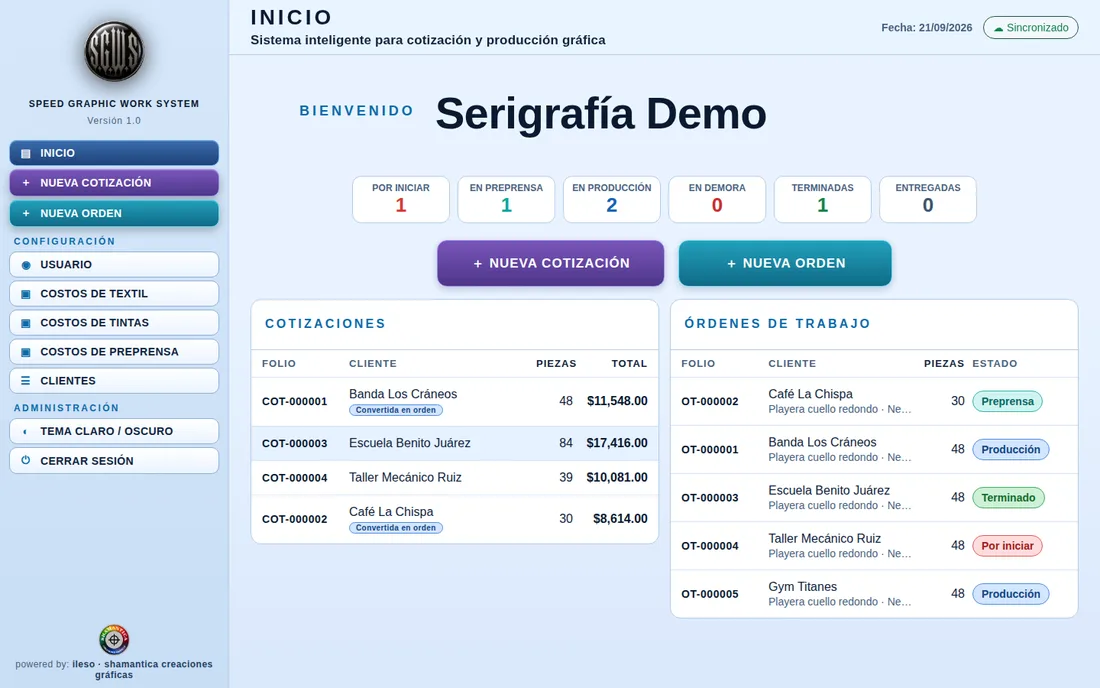Open quotation COT-000003

455,443
